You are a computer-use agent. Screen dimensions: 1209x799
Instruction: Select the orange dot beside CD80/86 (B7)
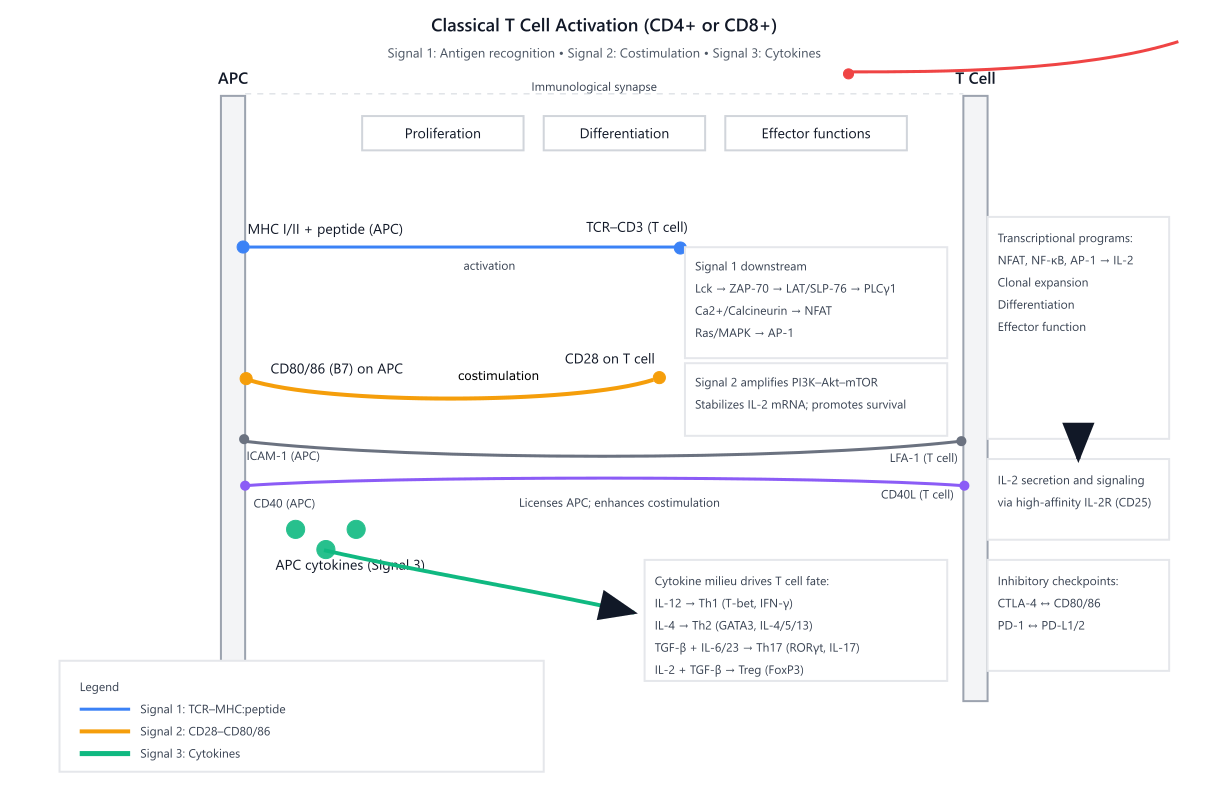coord(245,378)
